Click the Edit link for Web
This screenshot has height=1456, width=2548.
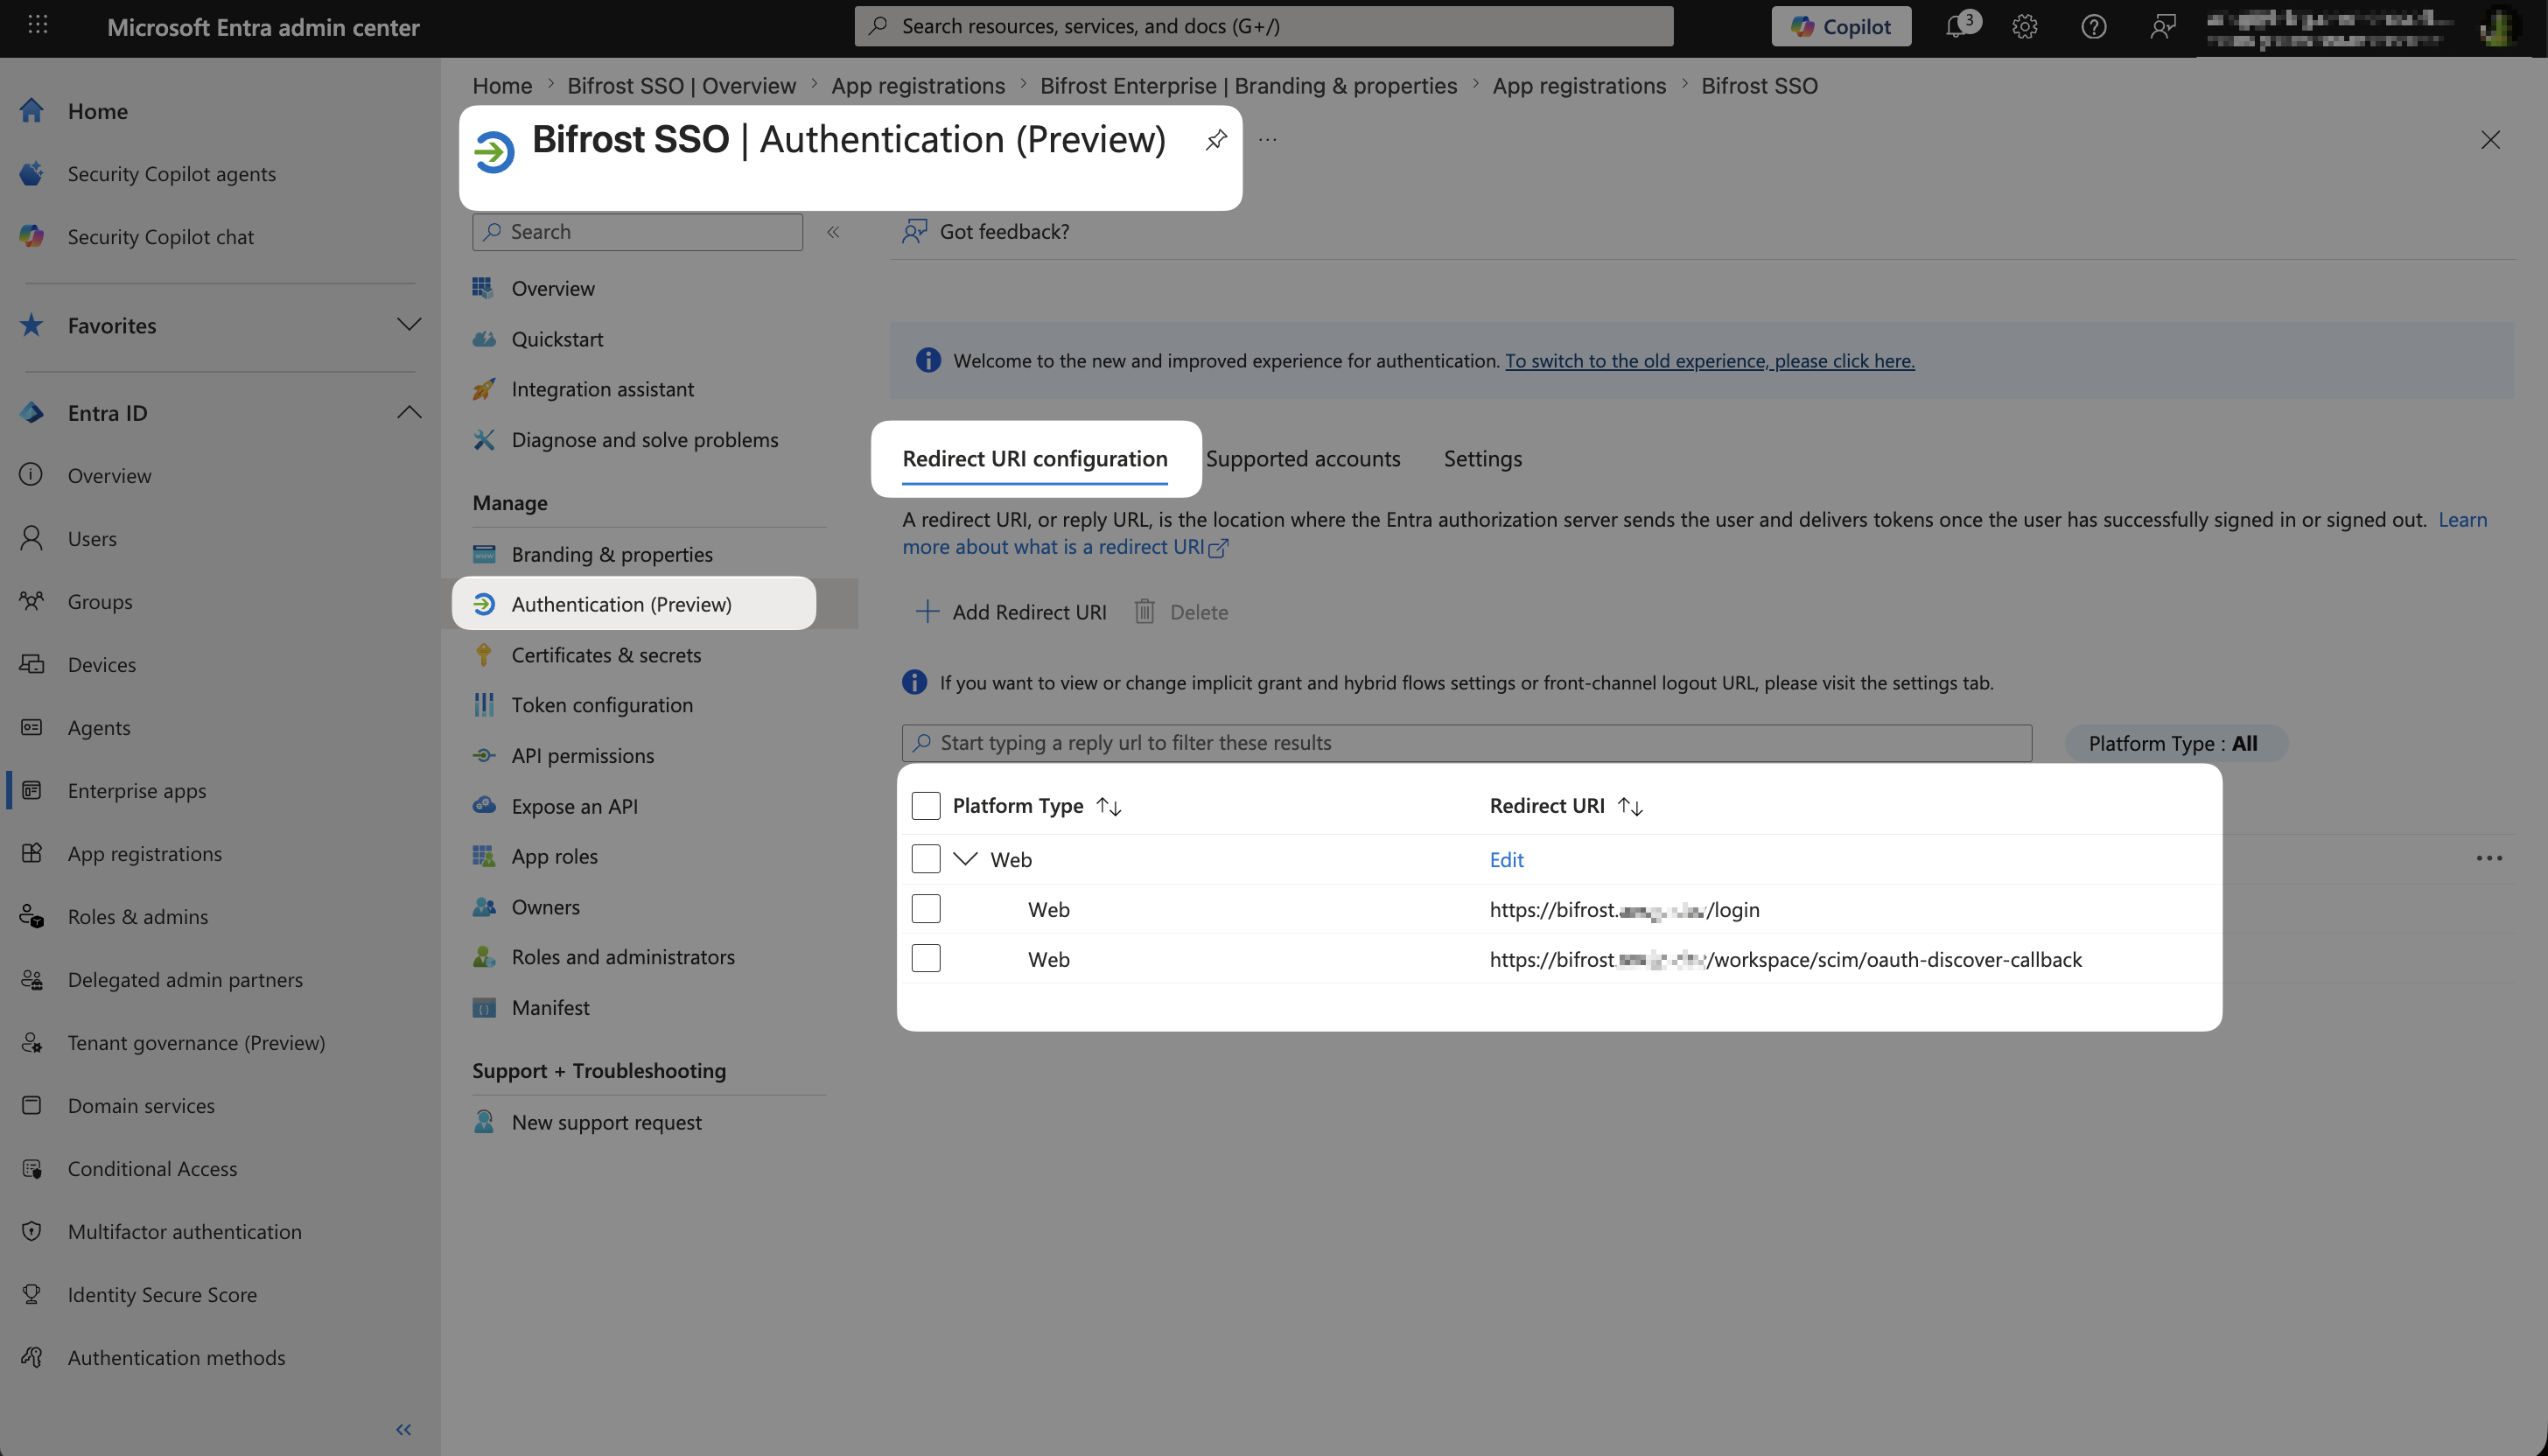pyautogui.click(x=1507, y=860)
